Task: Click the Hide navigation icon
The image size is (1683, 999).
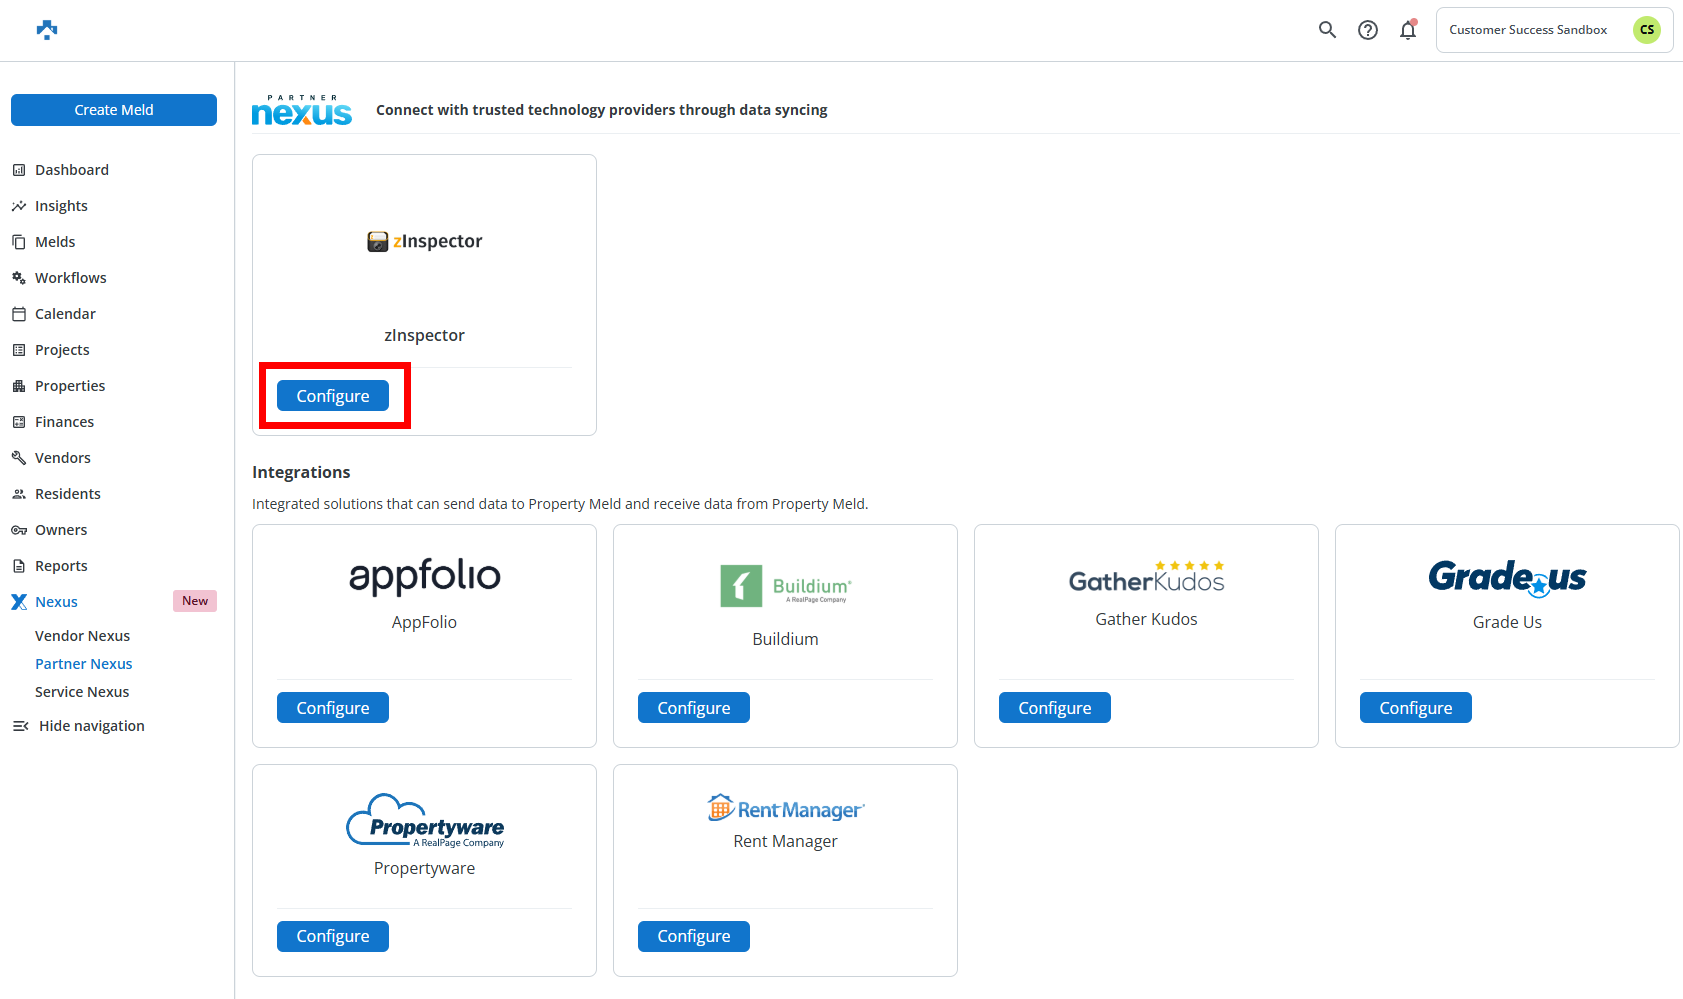Action: click(x=20, y=726)
